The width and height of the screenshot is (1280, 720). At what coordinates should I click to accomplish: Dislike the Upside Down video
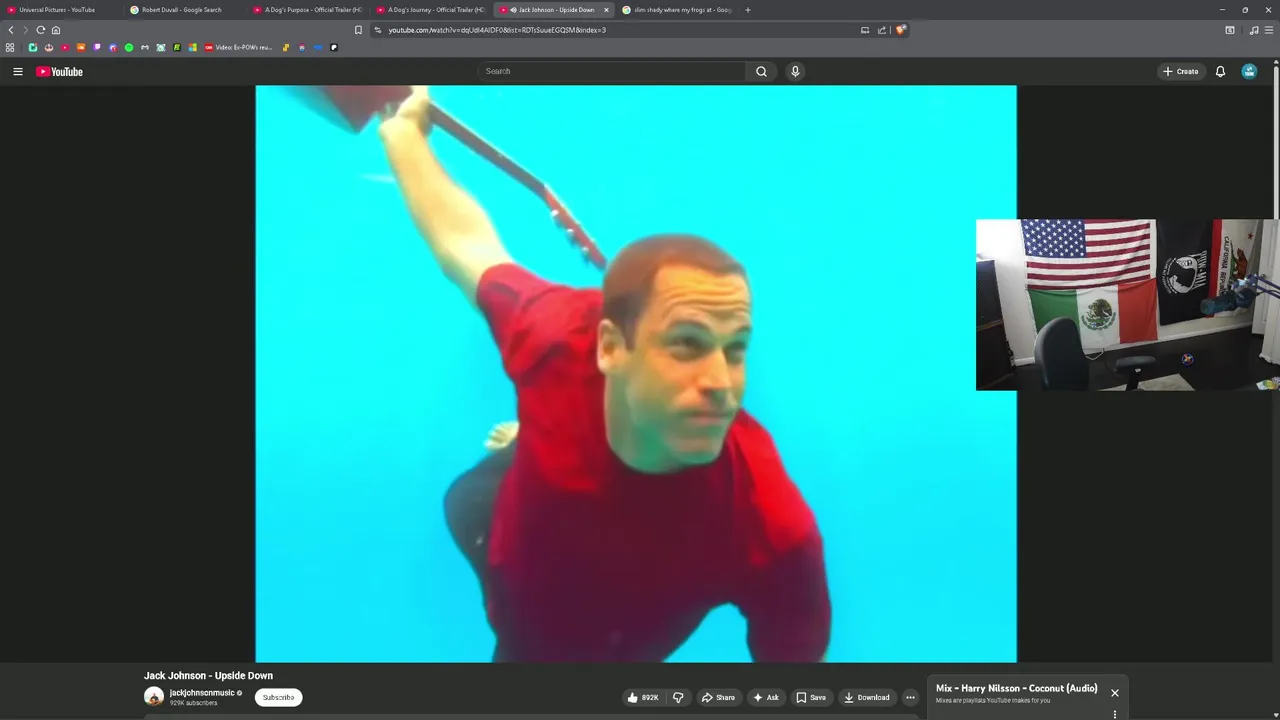click(678, 697)
